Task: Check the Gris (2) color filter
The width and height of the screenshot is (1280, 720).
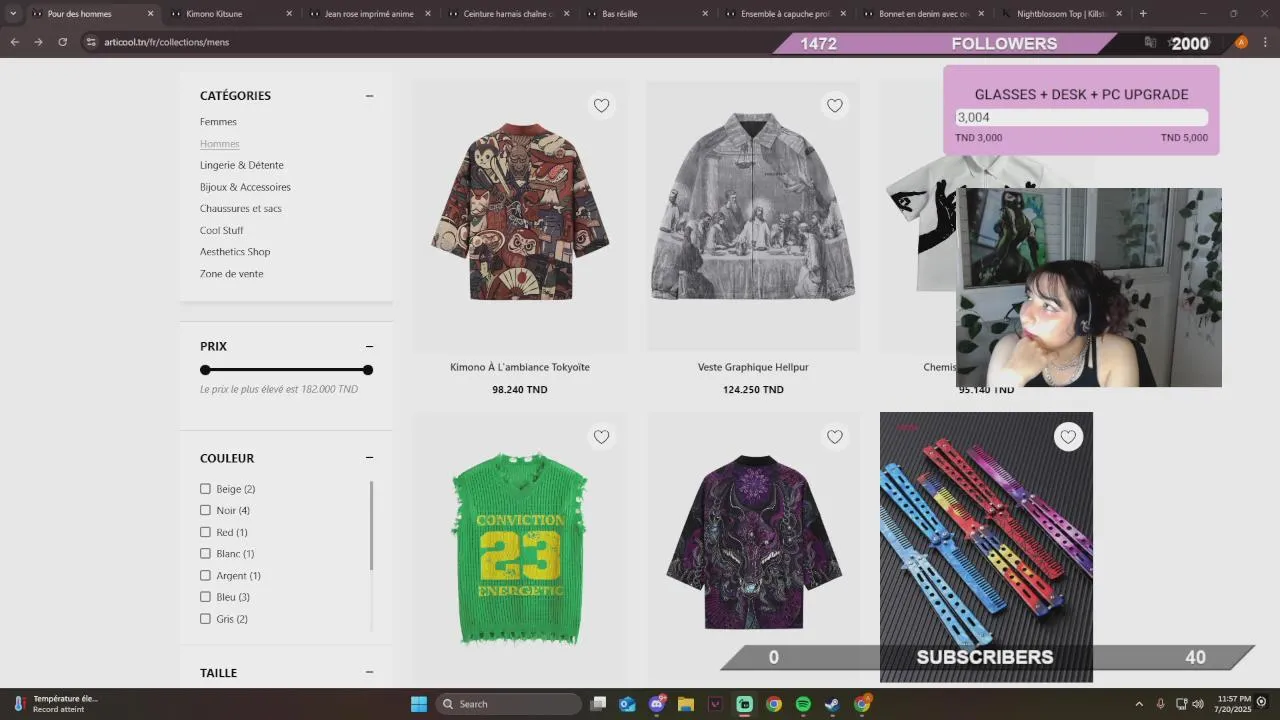Action: (x=205, y=619)
